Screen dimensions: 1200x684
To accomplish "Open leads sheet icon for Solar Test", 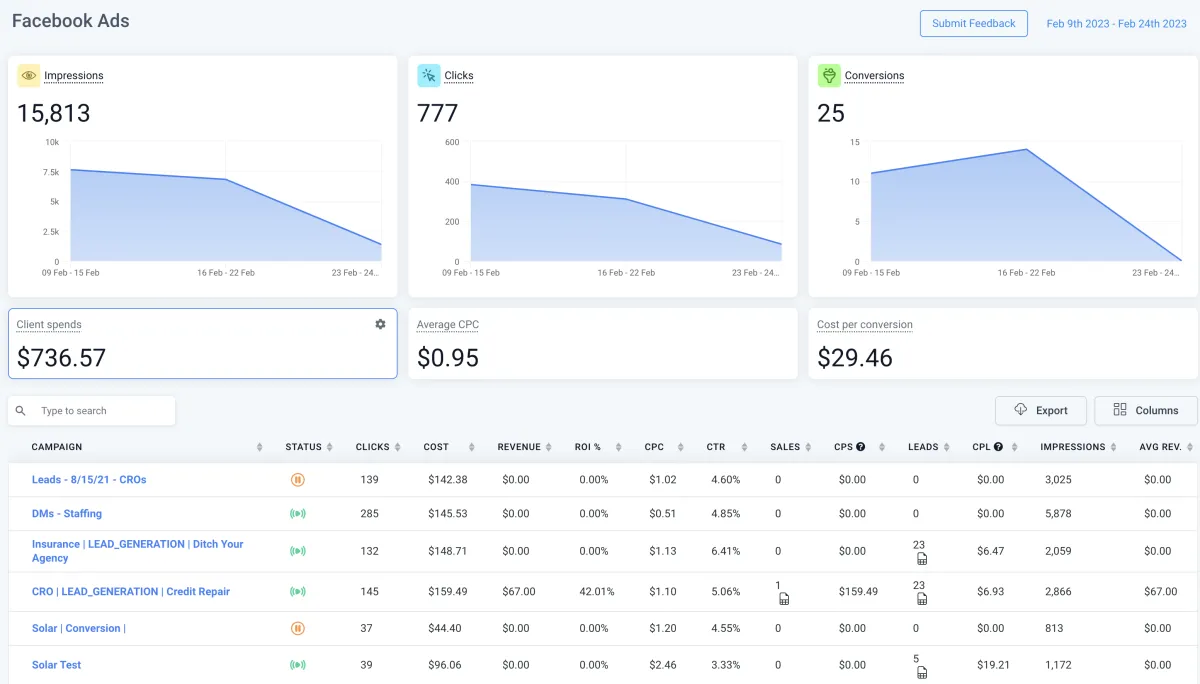I will [922, 672].
